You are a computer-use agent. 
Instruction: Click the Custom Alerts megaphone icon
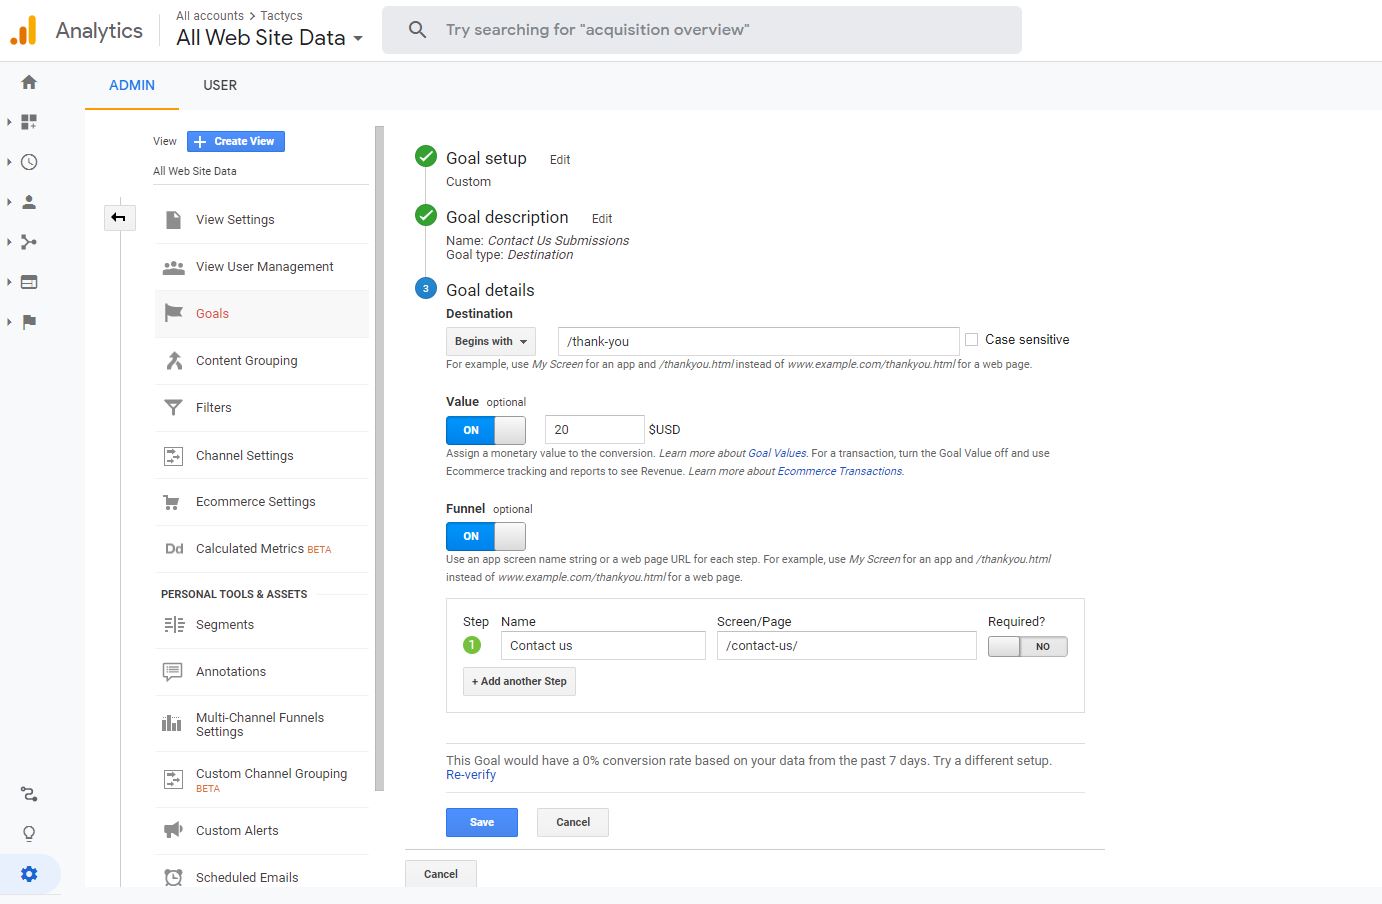173,831
